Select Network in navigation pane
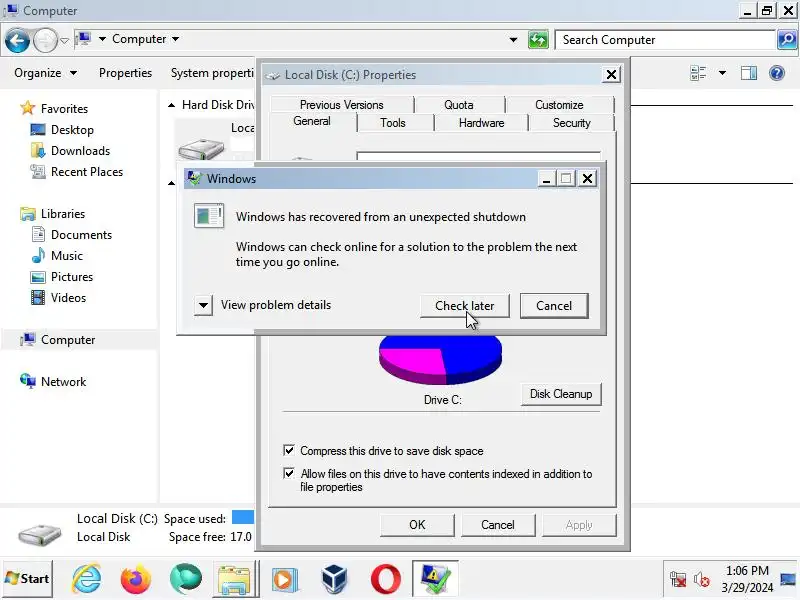Screen dimensions: 800x600 point(53,381)
